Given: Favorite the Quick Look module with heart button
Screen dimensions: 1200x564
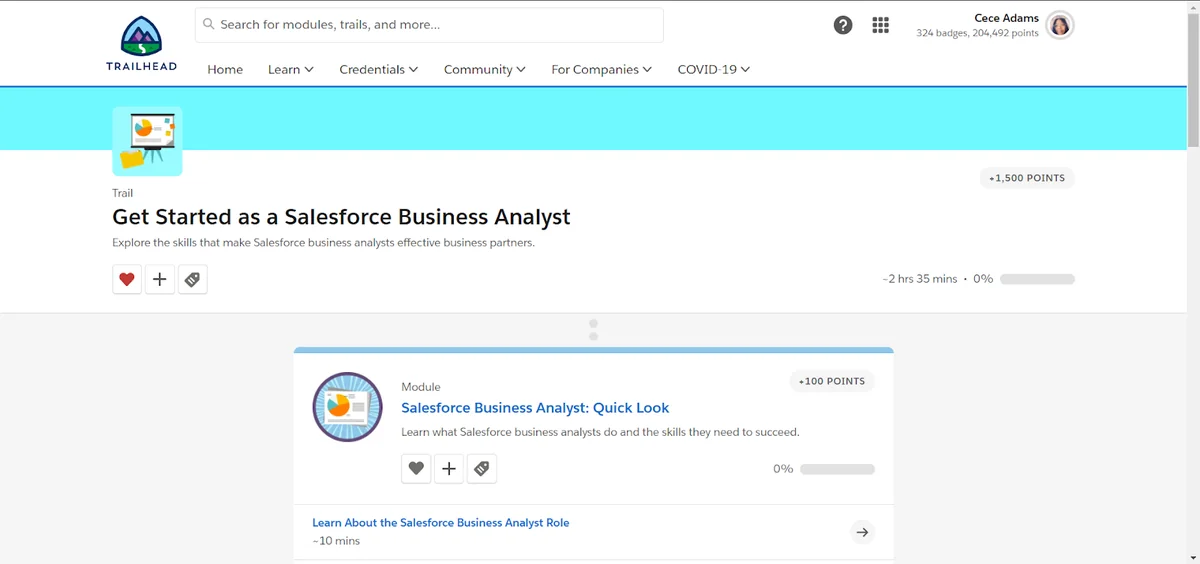Looking at the screenshot, I should coord(416,468).
